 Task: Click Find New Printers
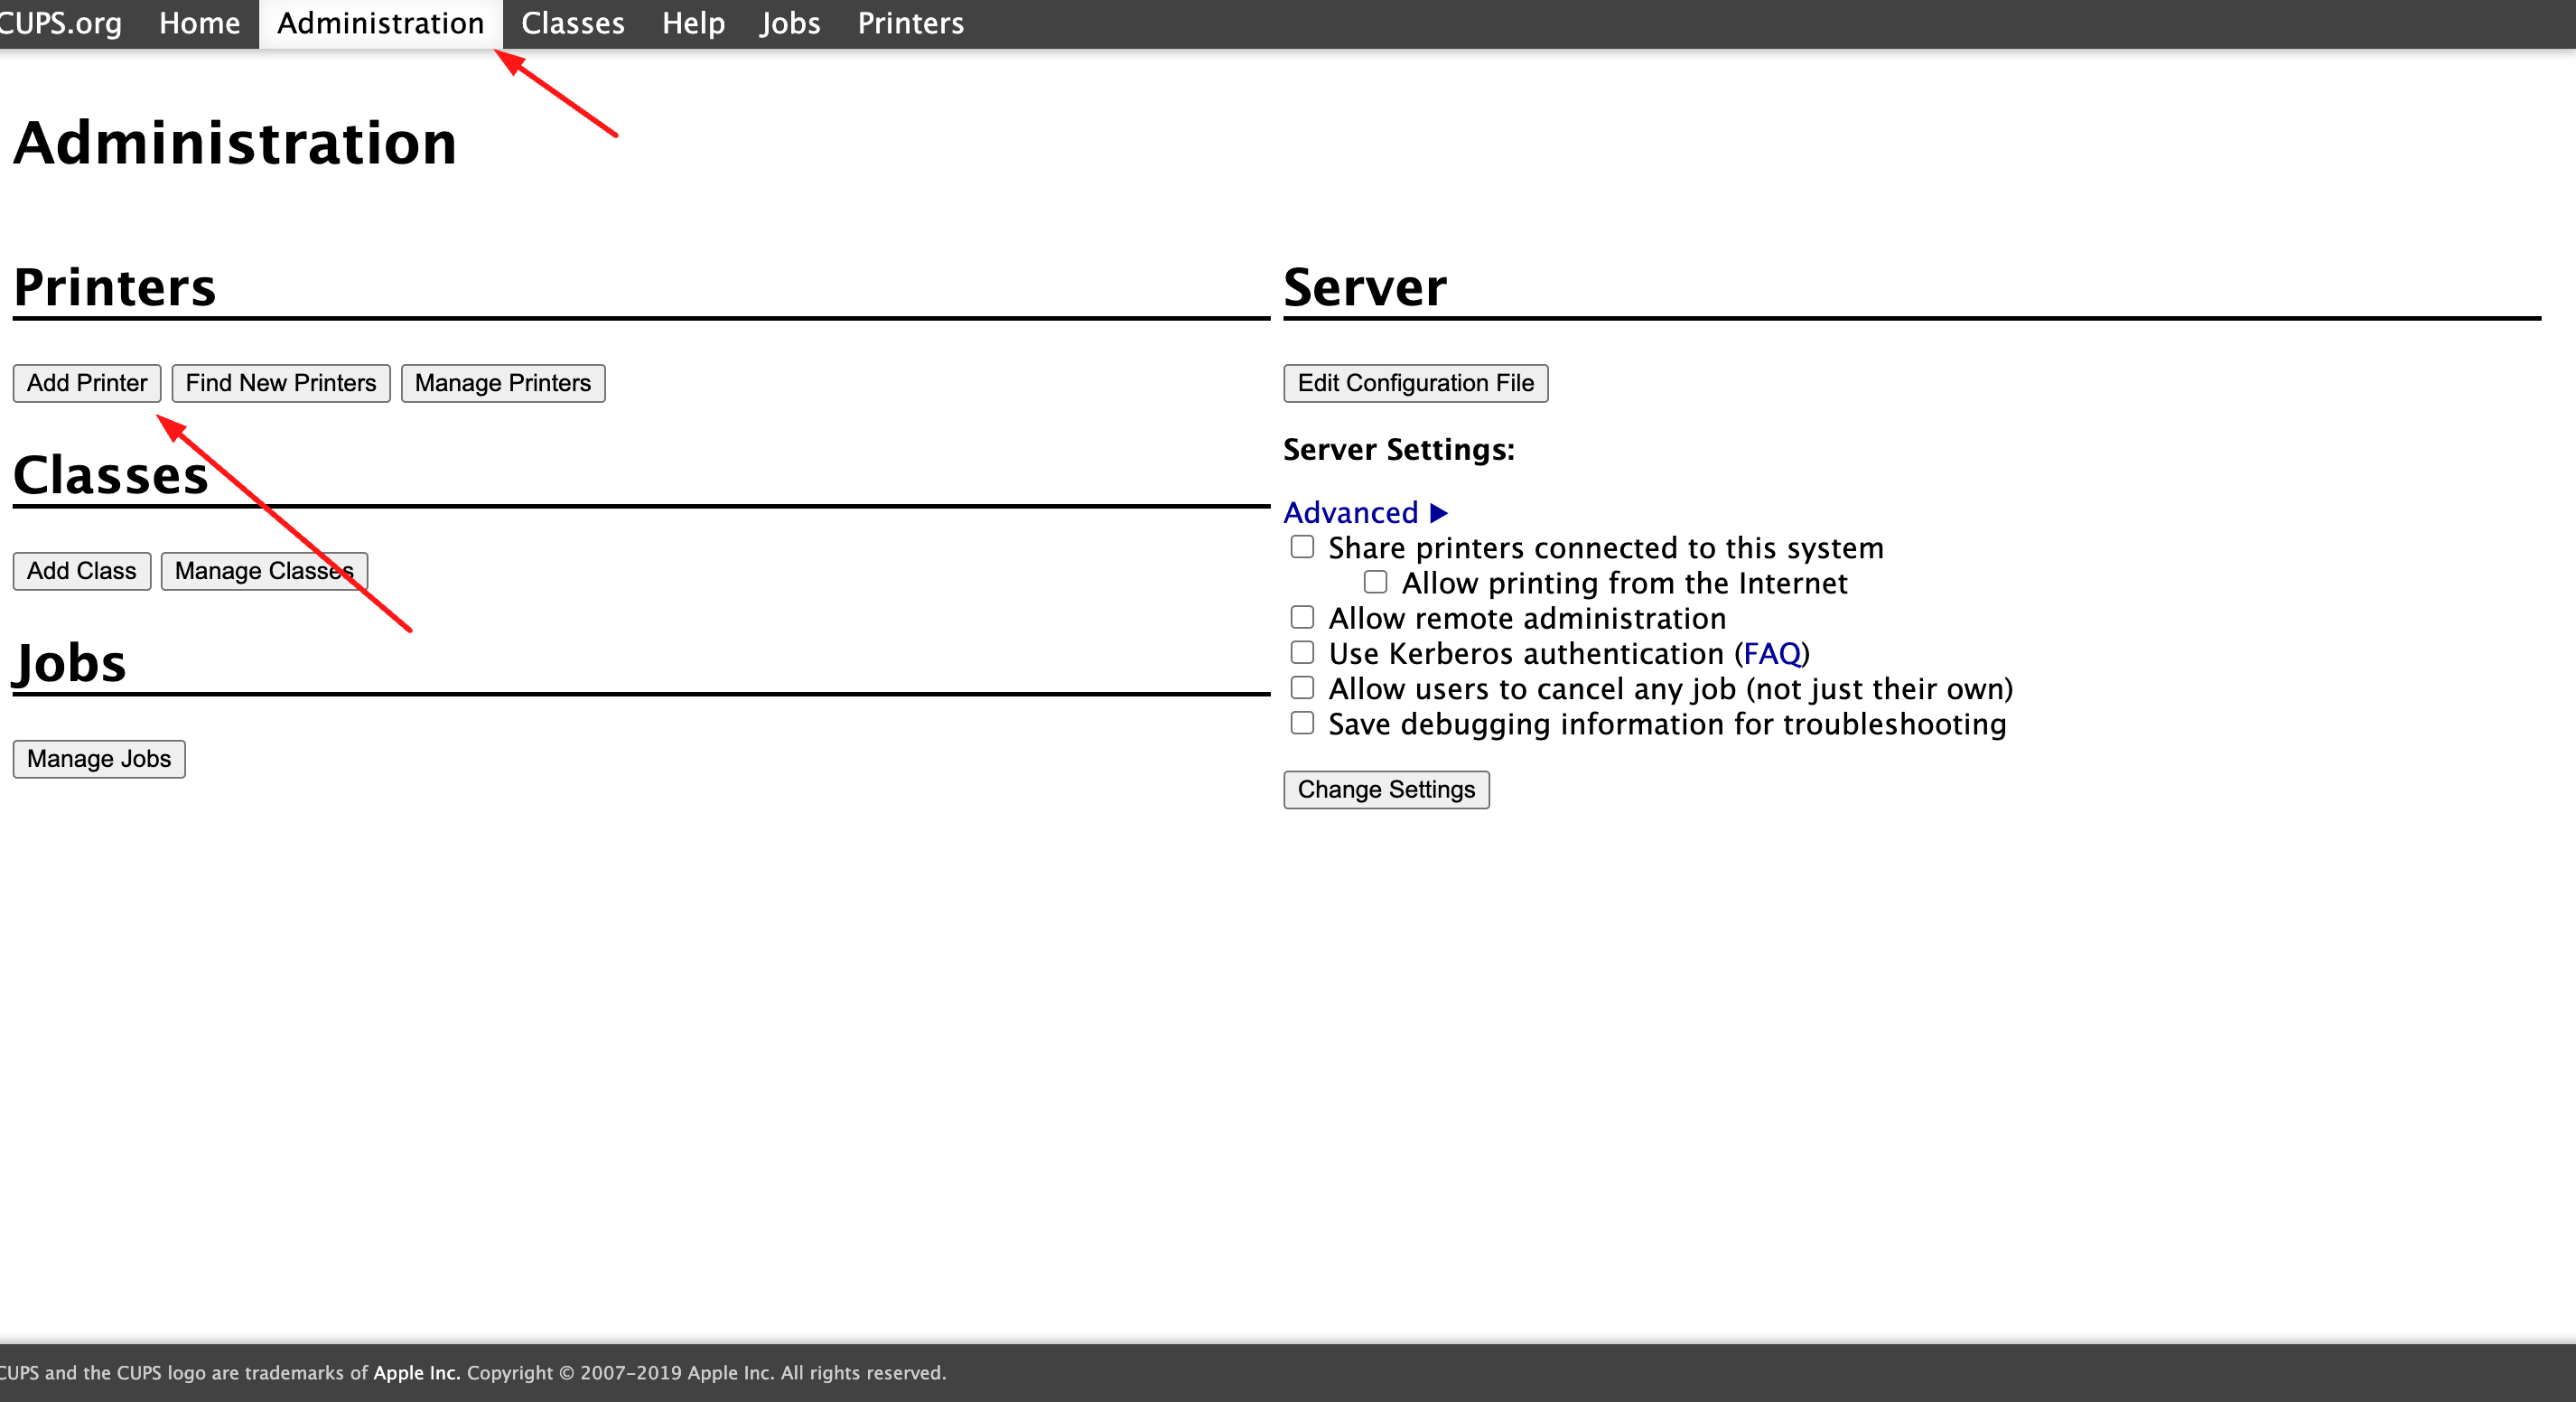280,383
